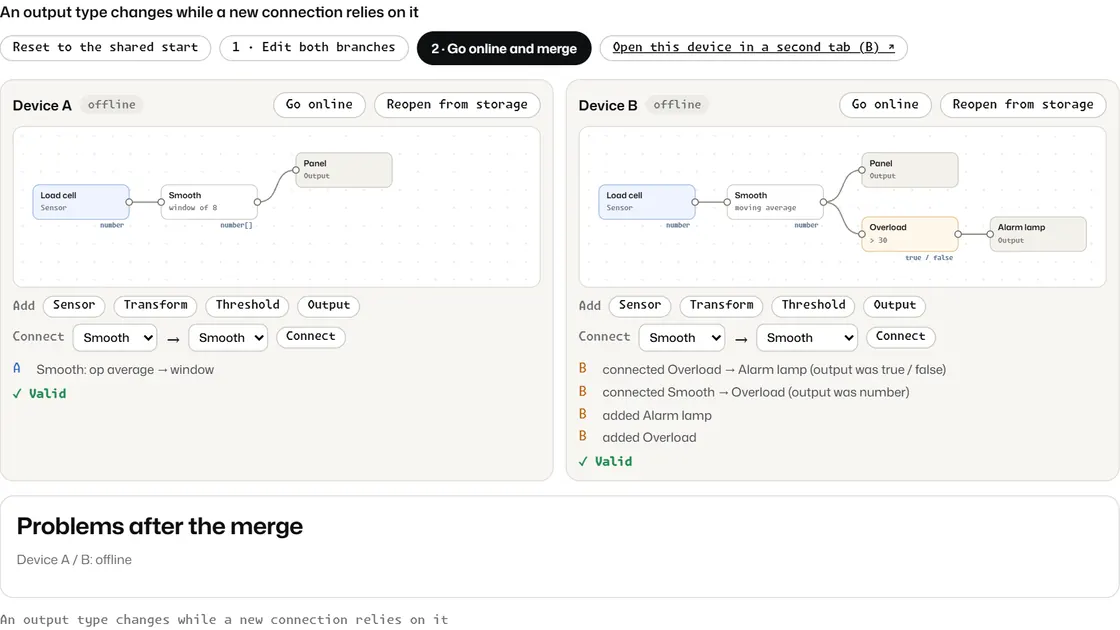Click Overload output port in Device B
The width and height of the screenshot is (1120, 630).
click(x=958, y=234)
